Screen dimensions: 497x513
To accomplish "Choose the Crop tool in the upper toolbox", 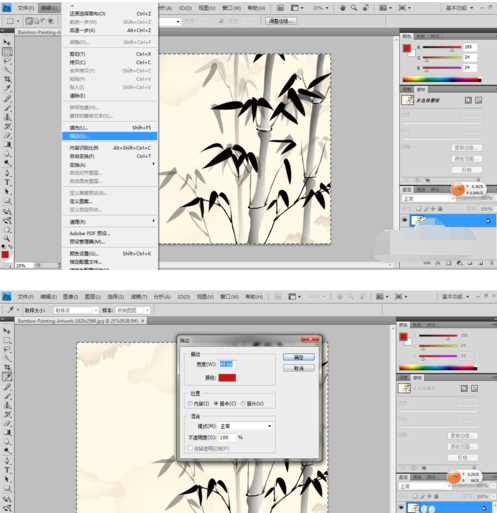I will point(7,79).
